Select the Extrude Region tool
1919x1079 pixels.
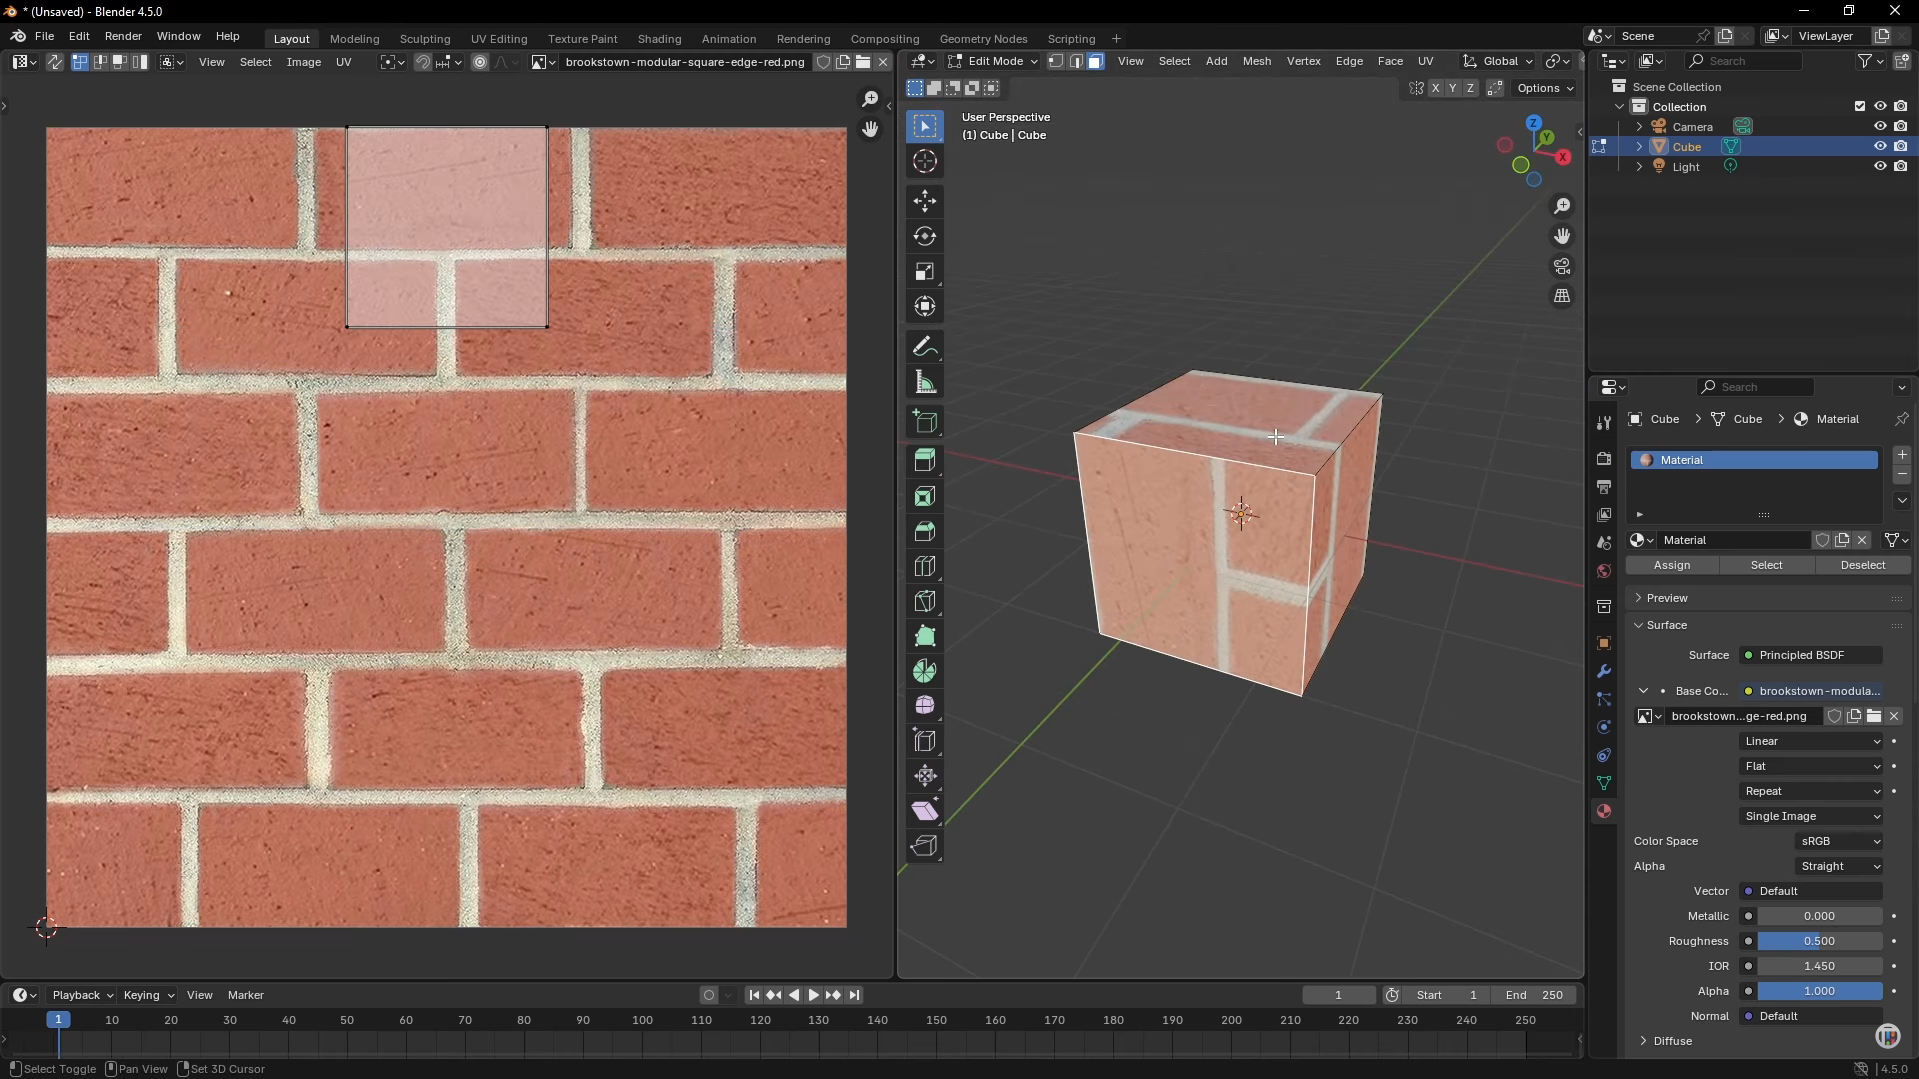pos(925,460)
